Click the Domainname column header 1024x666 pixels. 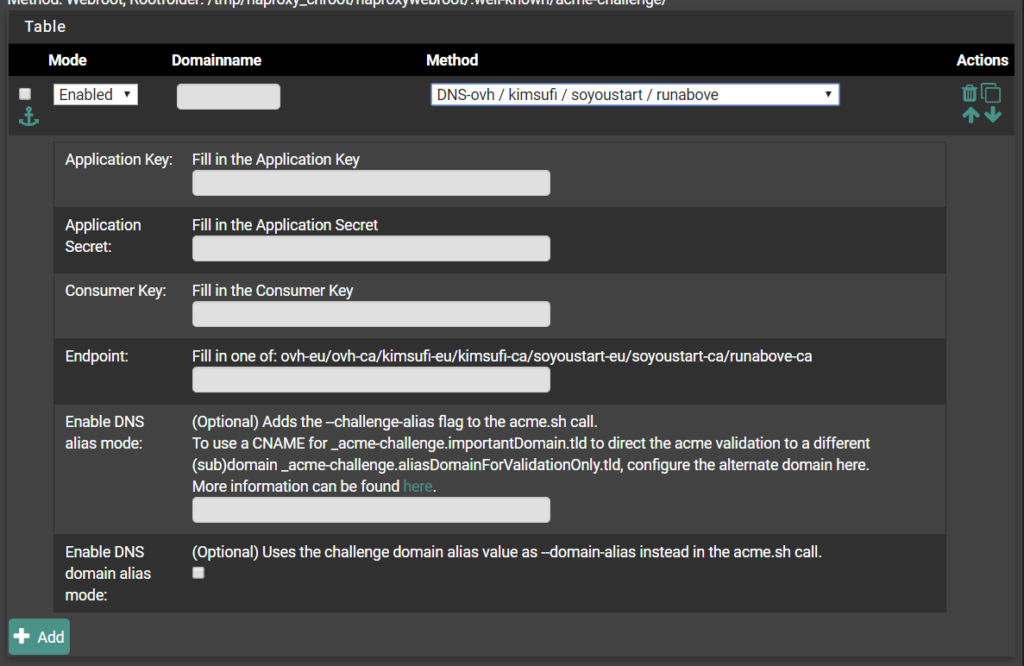pos(216,60)
